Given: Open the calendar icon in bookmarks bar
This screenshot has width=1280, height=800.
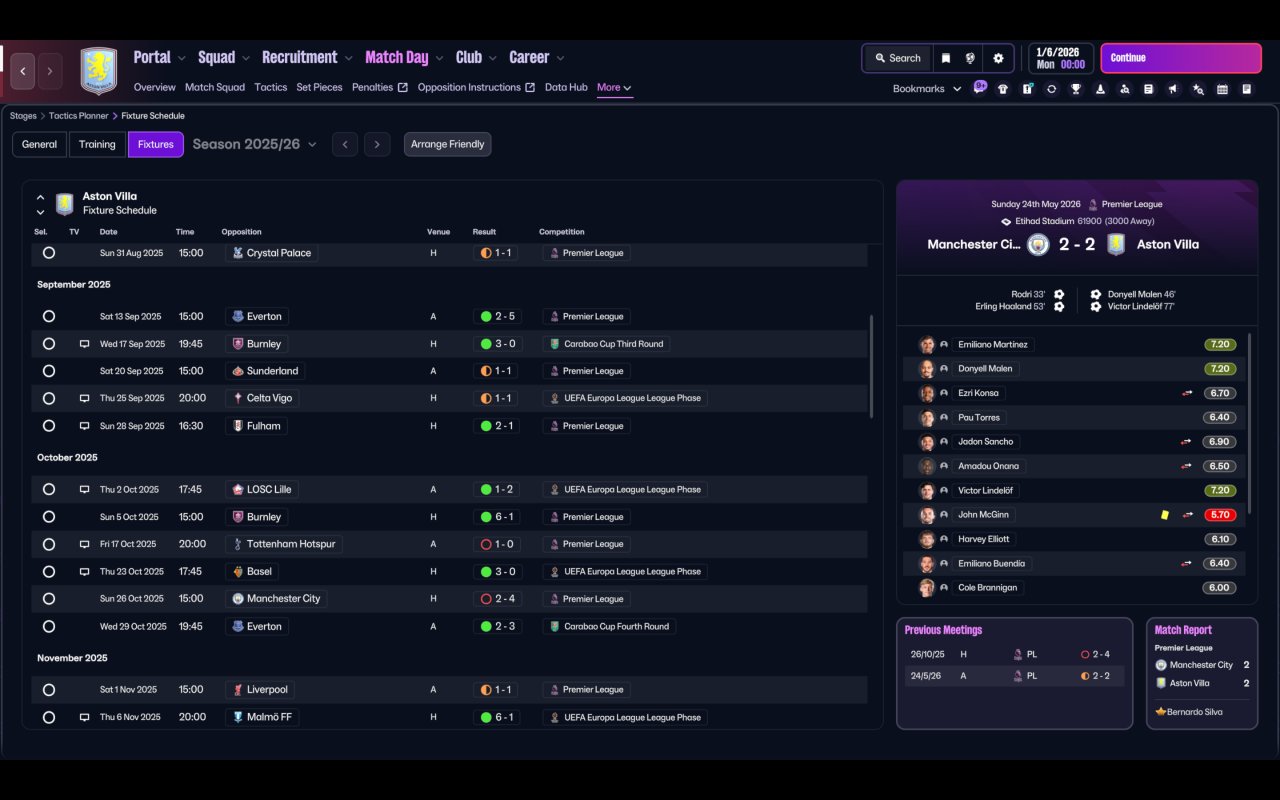Looking at the screenshot, I should tap(1222, 89).
